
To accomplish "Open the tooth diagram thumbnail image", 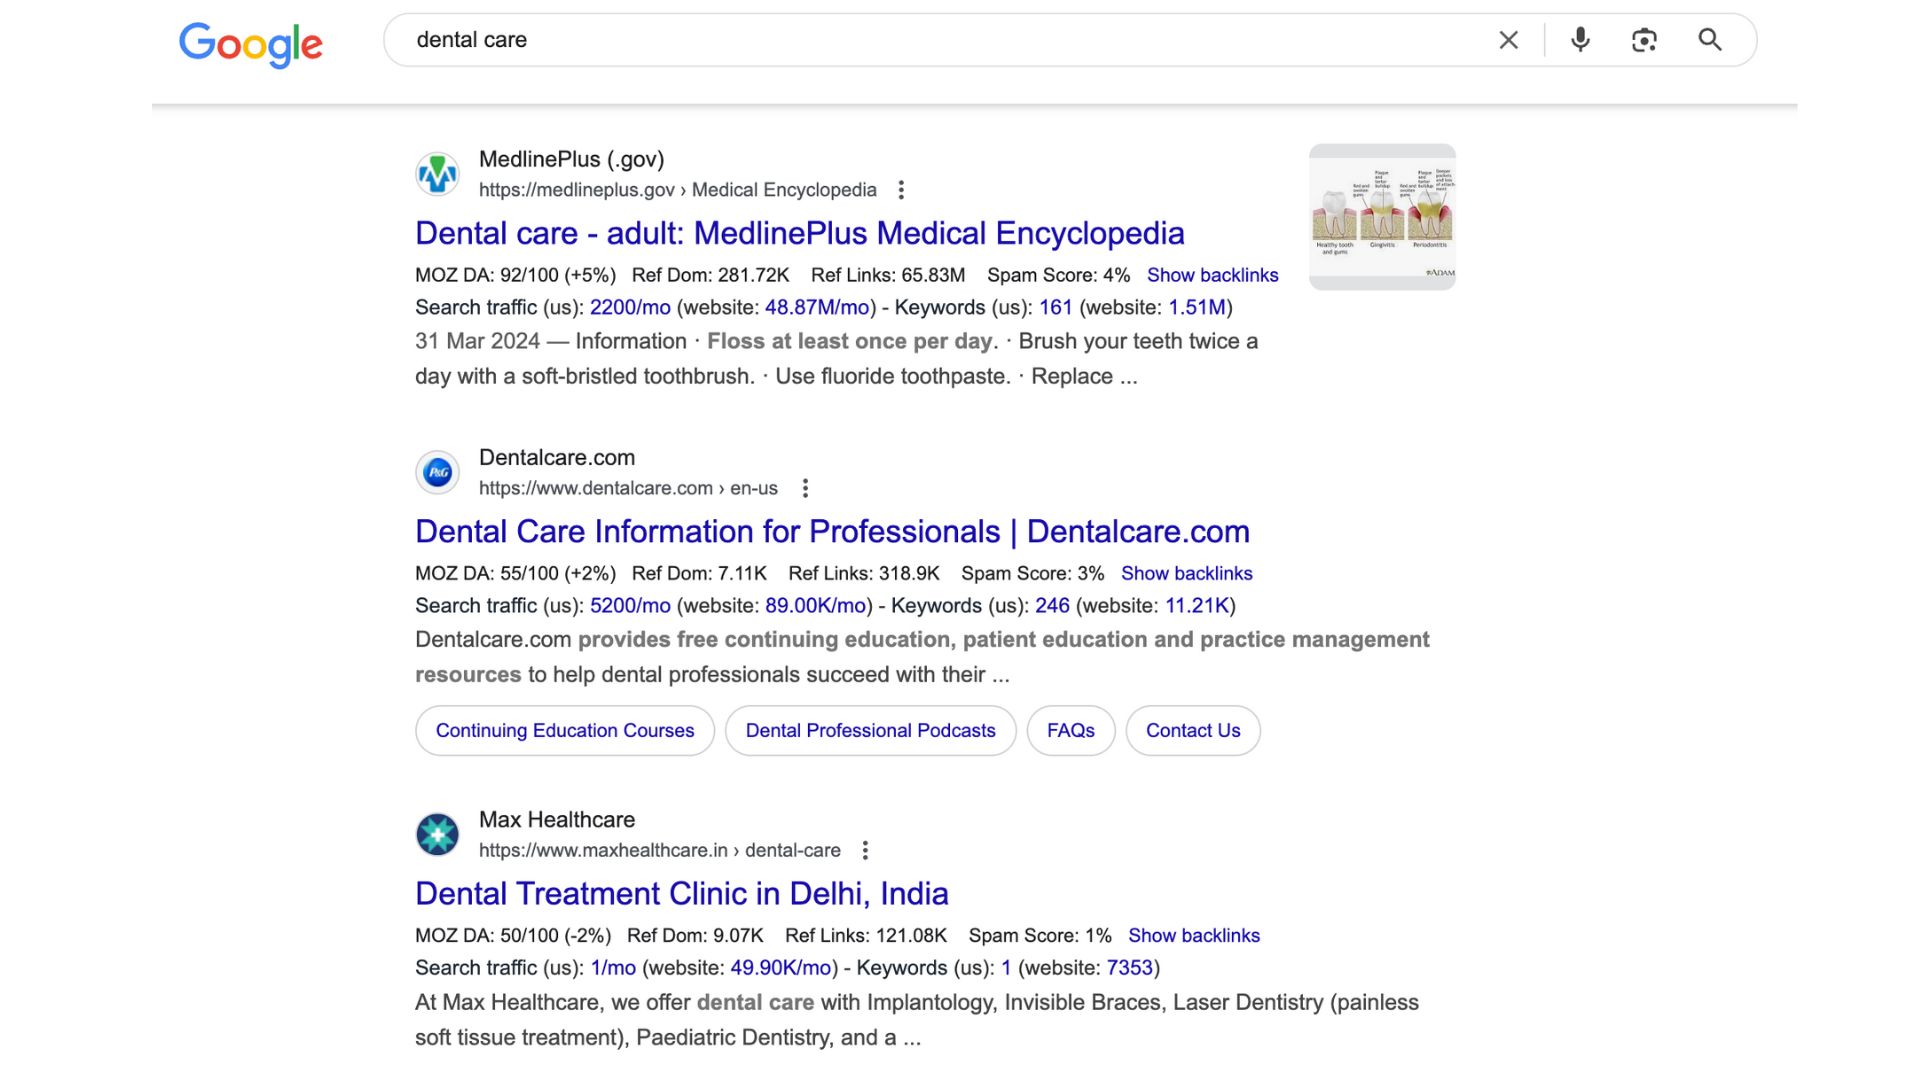I will (1382, 217).
